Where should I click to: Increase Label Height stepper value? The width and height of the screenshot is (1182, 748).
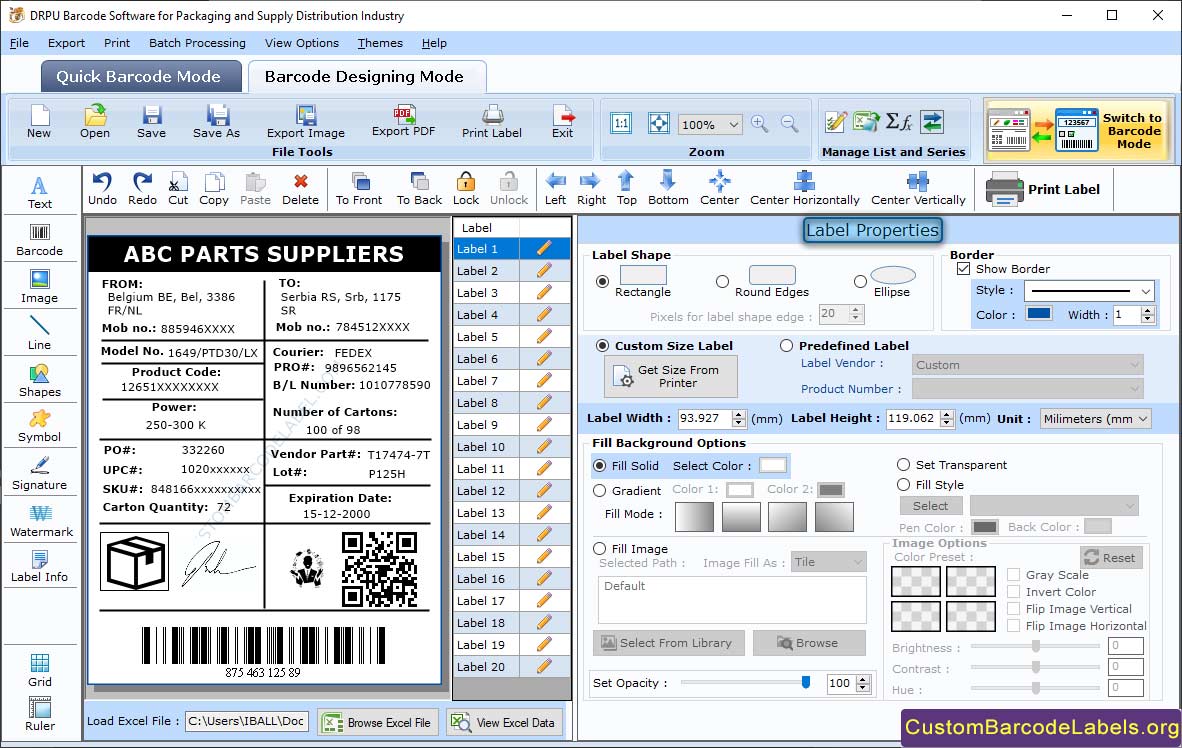point(947,414)
